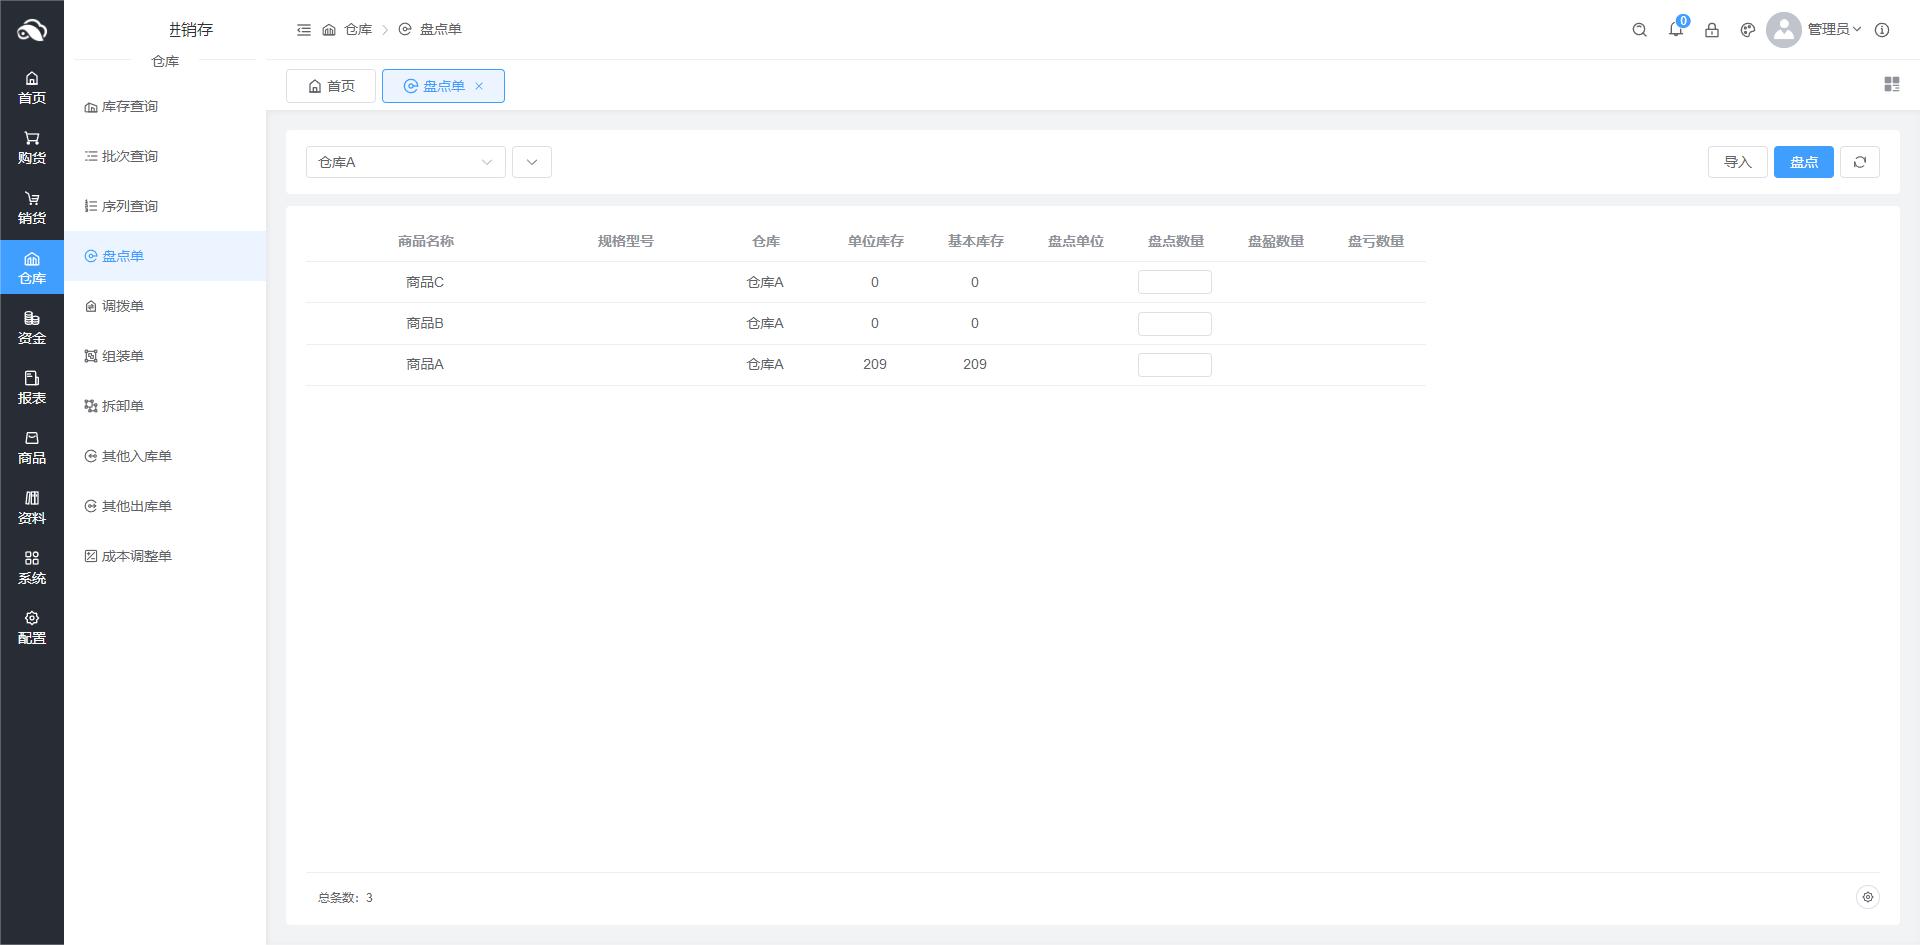The image size is (1920, 945).
Task: Switch to the 首页 tab
Action: pos(331,86)
